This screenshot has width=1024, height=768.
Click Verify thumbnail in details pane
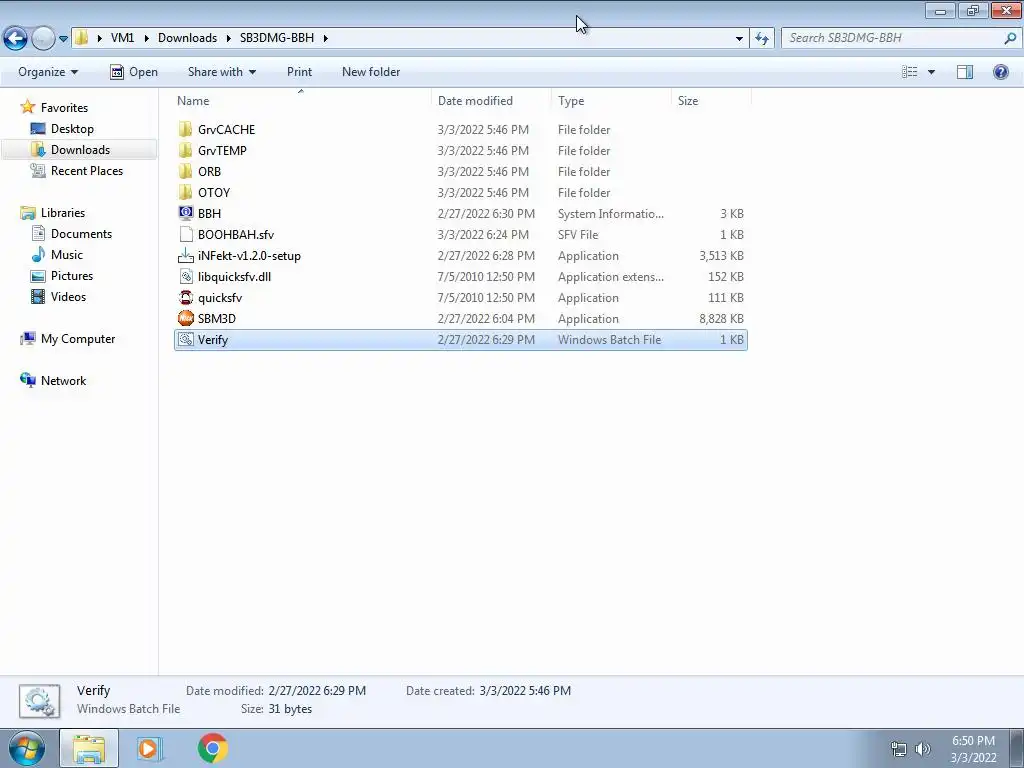point(39,701)
